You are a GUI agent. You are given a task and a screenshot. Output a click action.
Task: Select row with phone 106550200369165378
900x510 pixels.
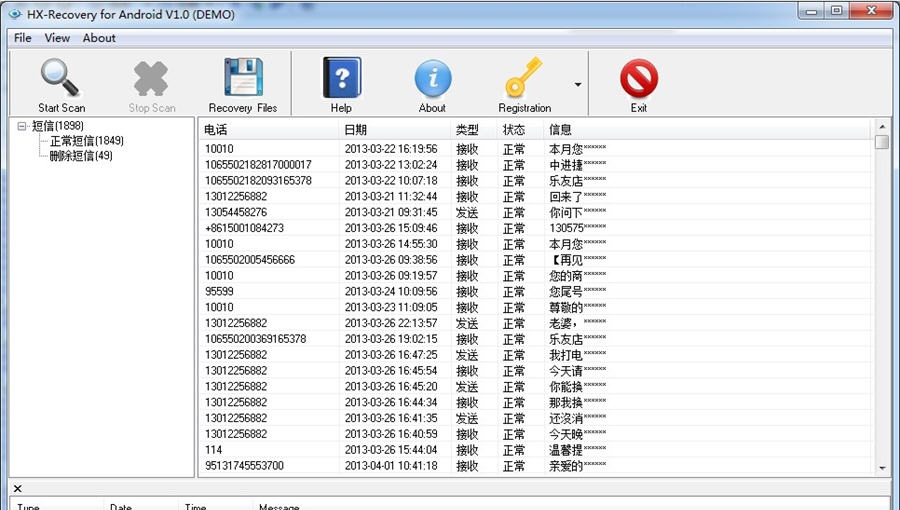click(535, 339)
